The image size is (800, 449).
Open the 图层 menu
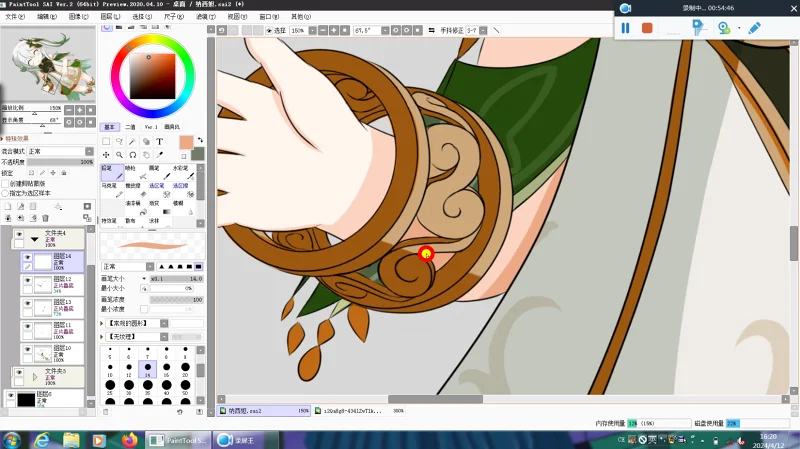(x=110, y=17)
